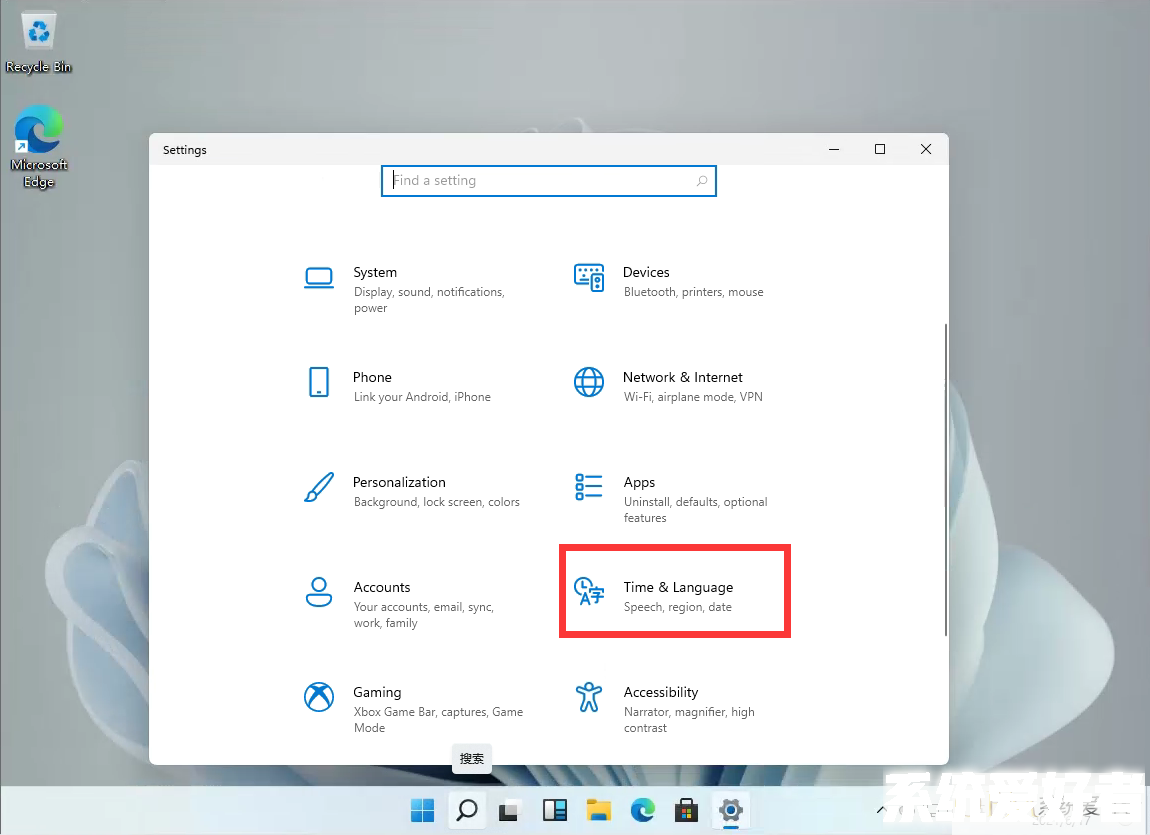Click the Phone settings icon
The height and width of the screenshot is (835, 1150).
click(318, 382)
